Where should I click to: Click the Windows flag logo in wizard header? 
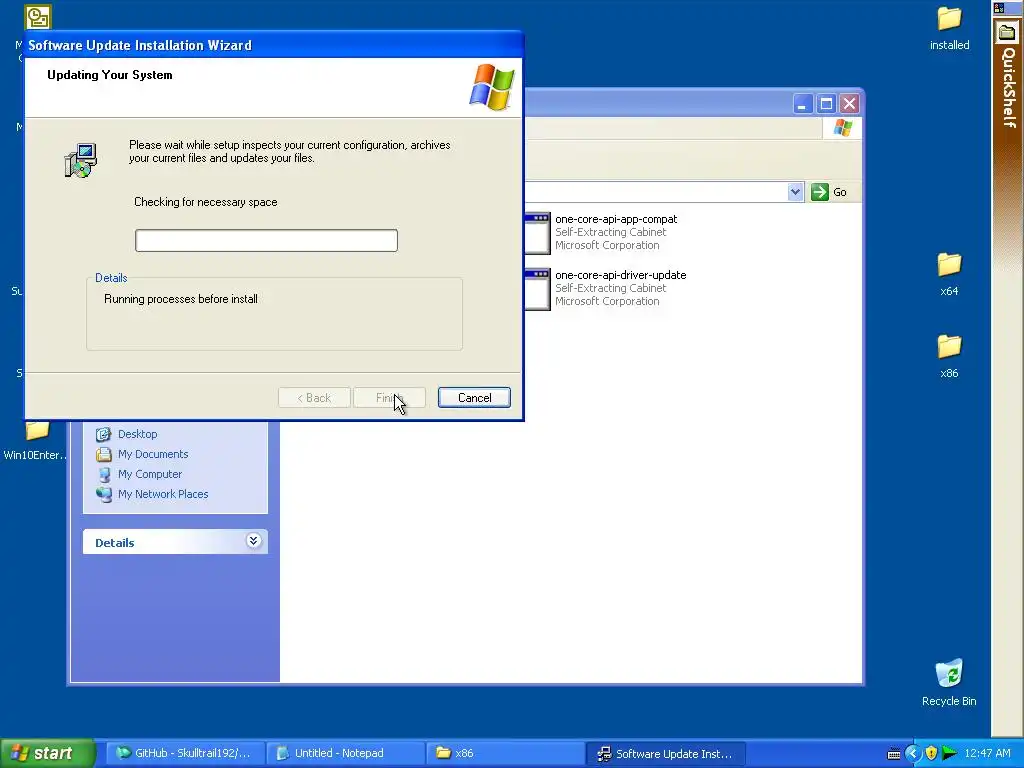(x=492, y=87)
